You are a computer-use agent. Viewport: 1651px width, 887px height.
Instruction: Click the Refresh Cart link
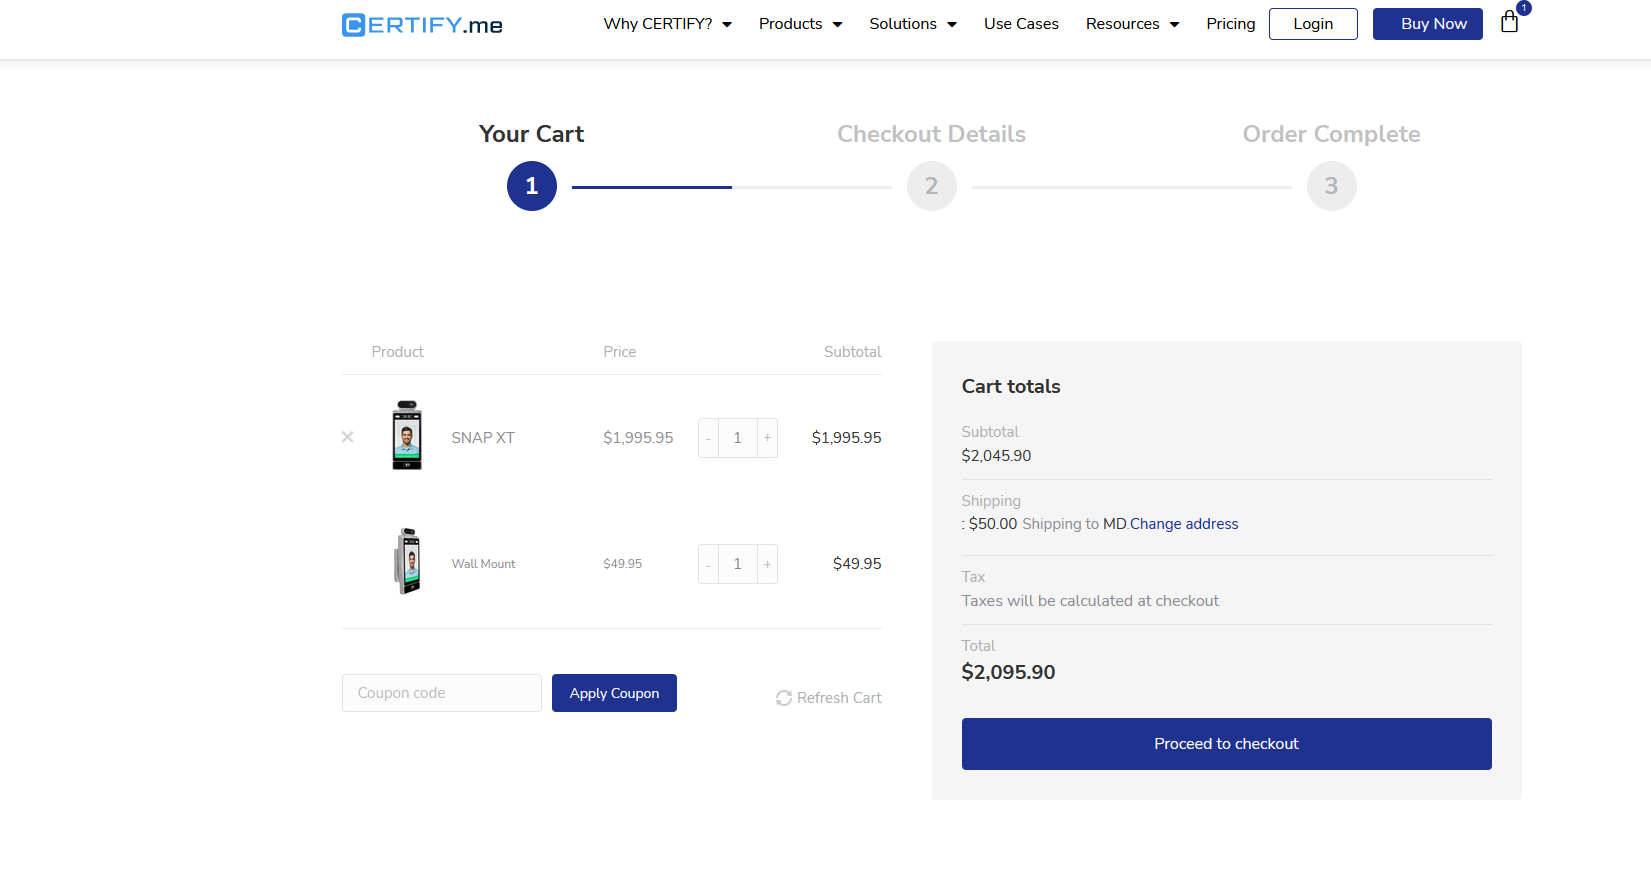(829, 698)
